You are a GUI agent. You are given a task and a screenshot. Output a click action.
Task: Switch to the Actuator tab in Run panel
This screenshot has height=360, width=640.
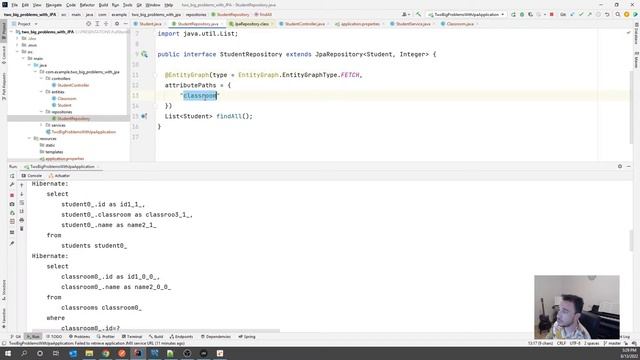[x=59, y=176]
